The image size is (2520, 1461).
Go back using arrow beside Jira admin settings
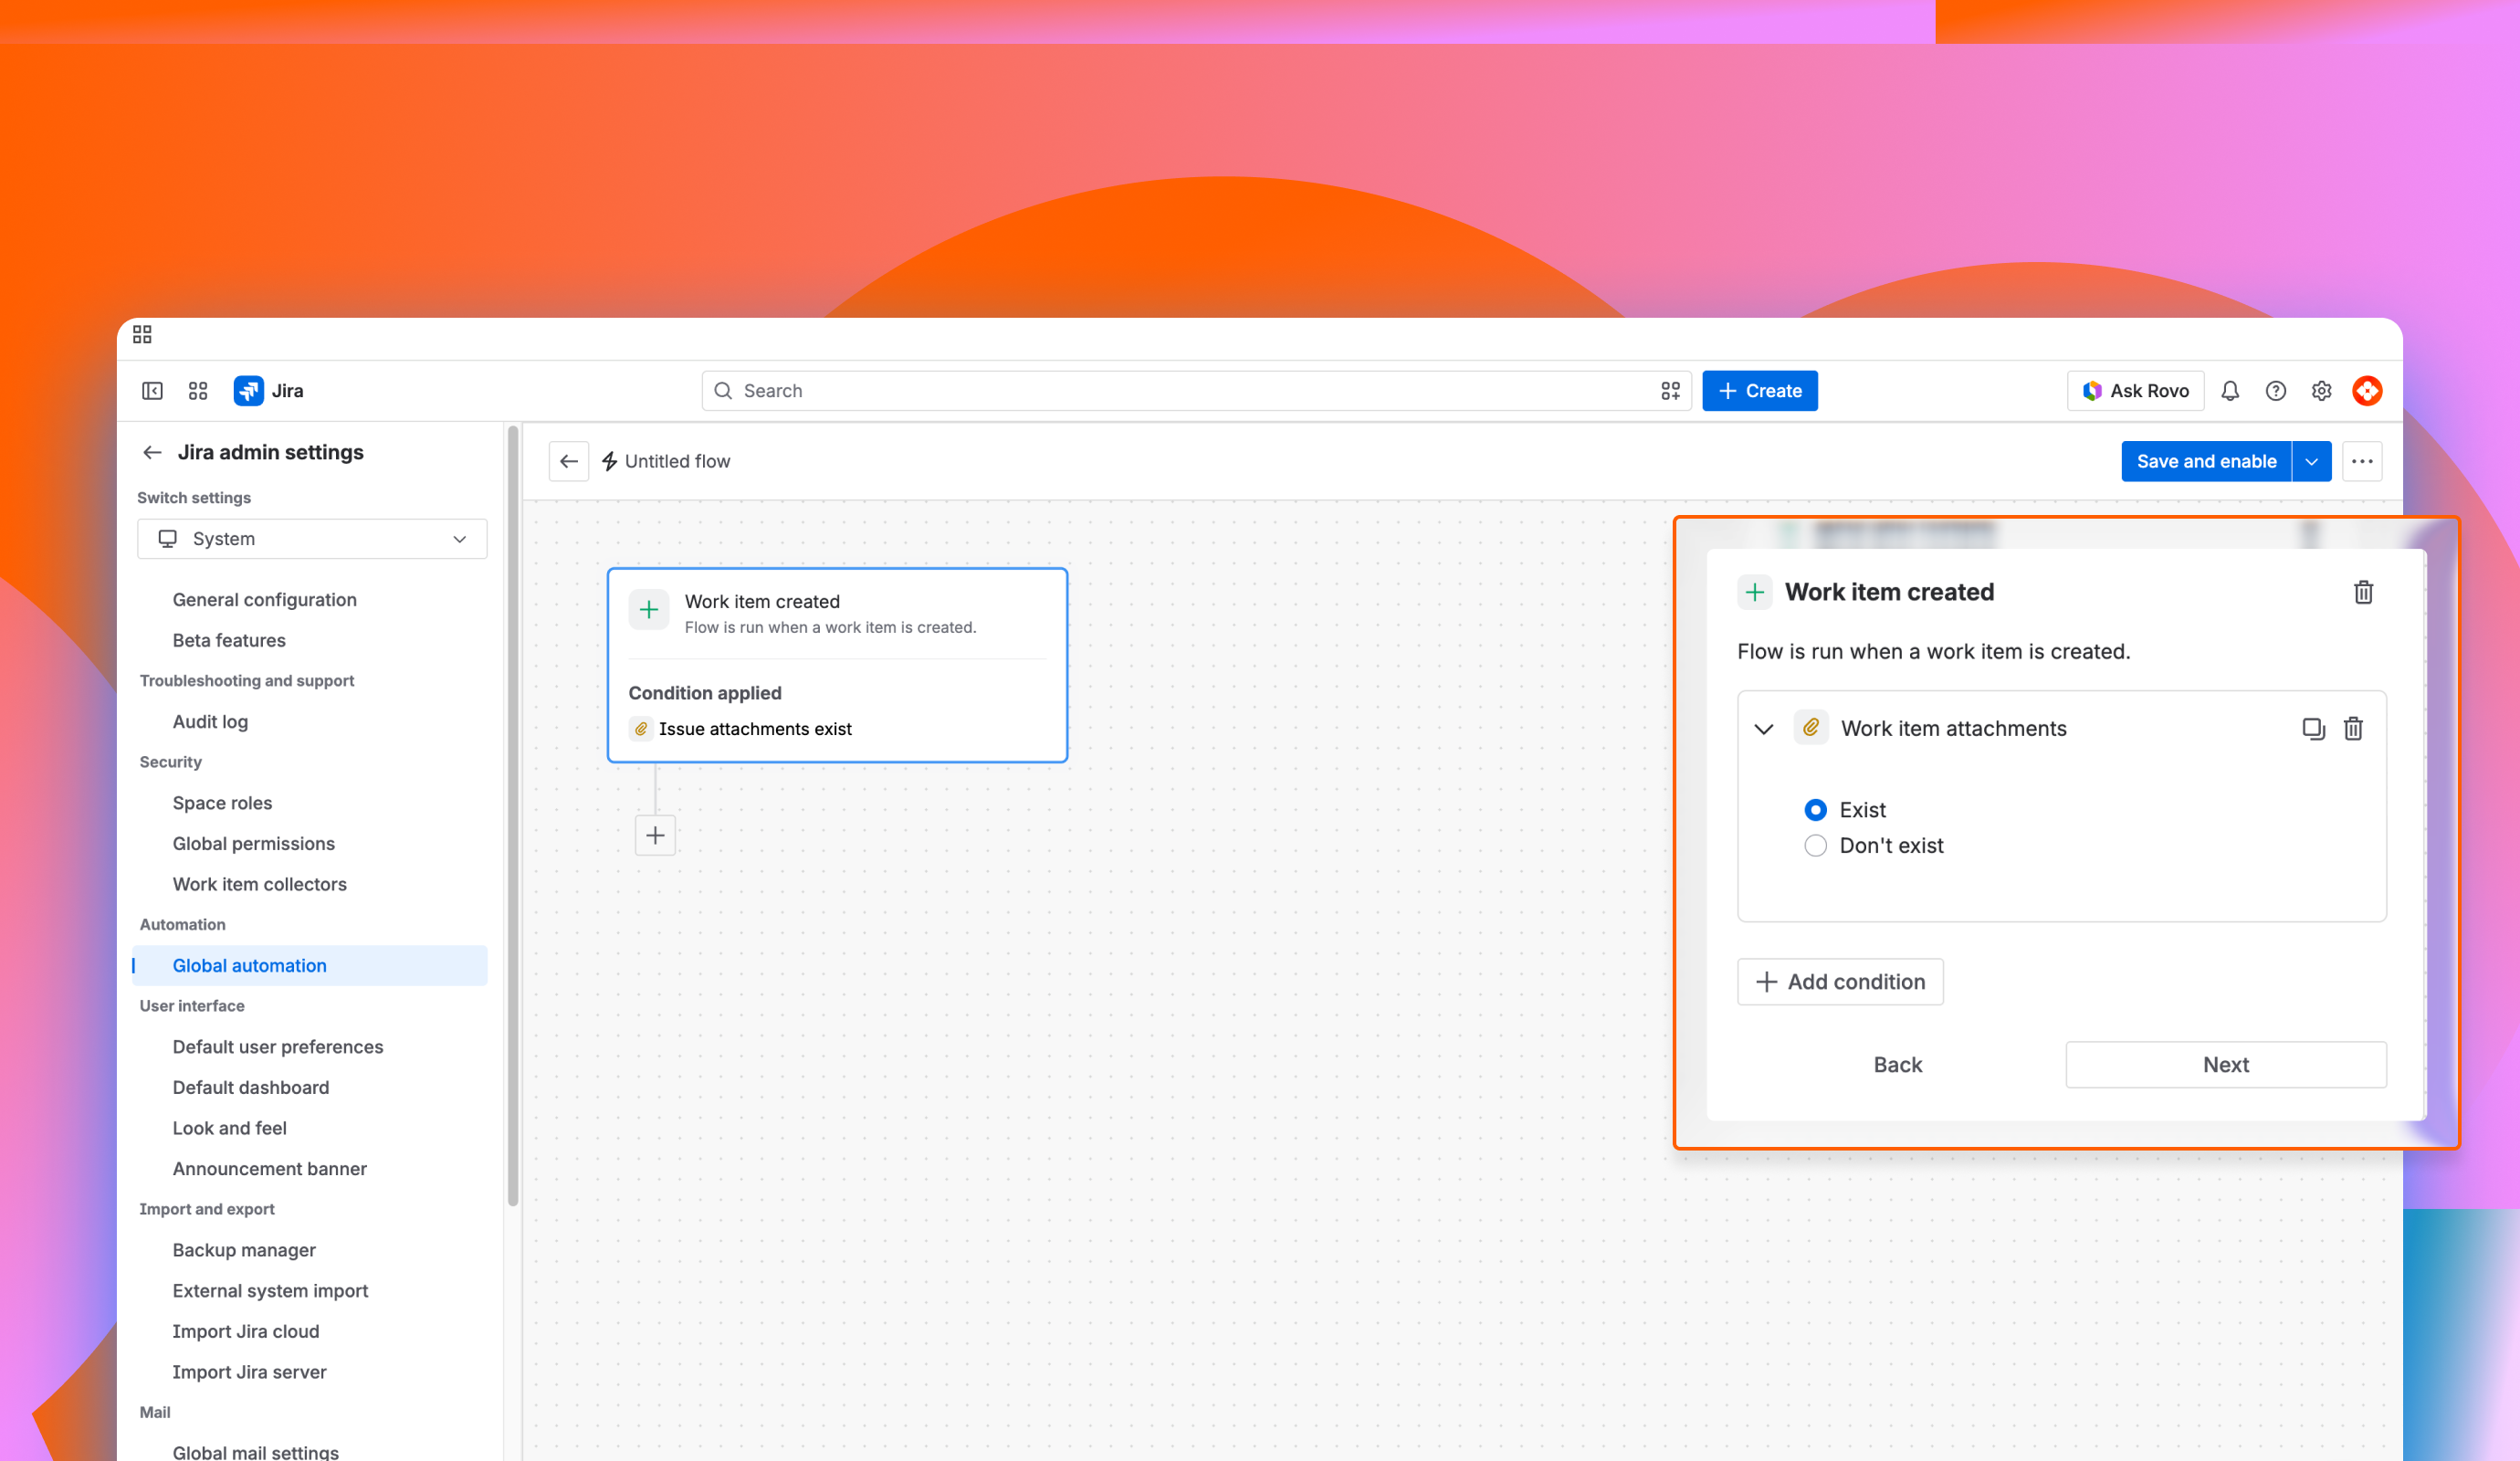(152, 453)
